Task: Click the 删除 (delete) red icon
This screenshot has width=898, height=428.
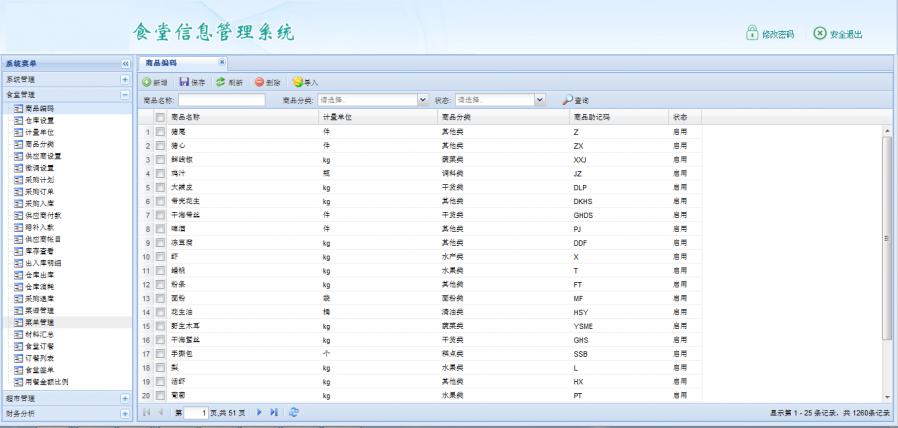Action: 258,81
